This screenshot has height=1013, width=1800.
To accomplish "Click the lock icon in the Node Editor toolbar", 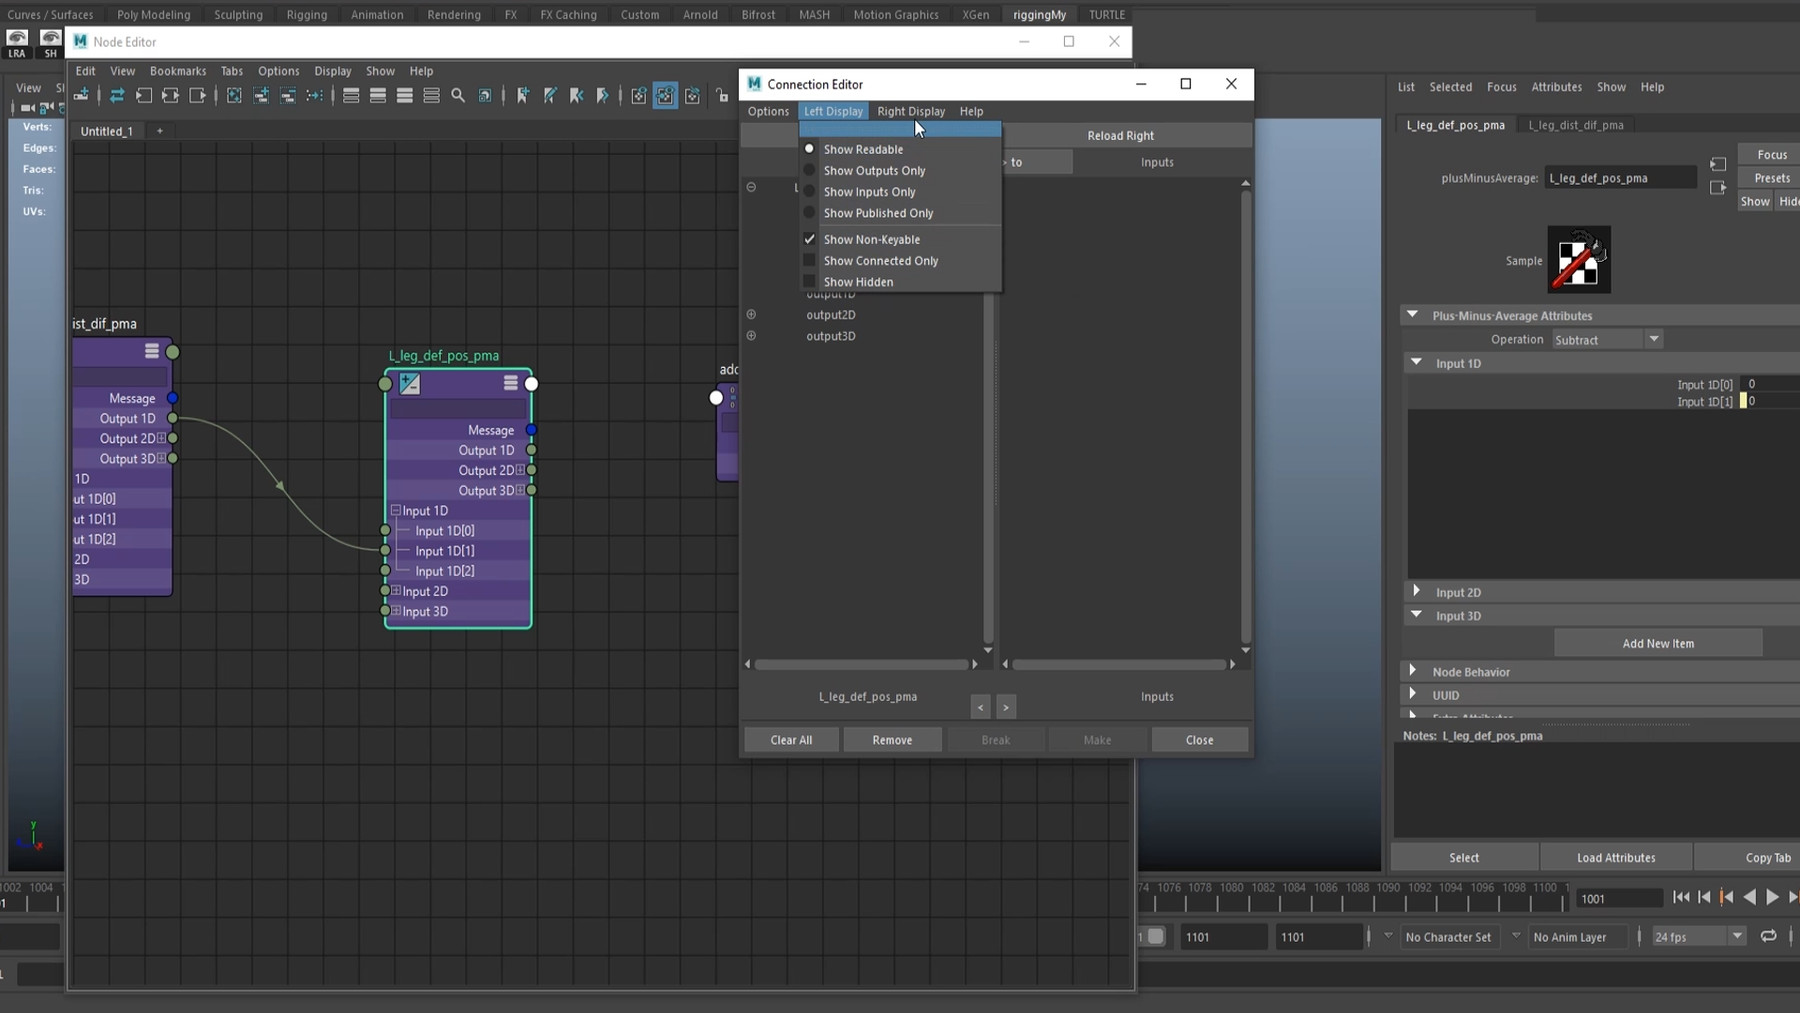I will point(722,96).
